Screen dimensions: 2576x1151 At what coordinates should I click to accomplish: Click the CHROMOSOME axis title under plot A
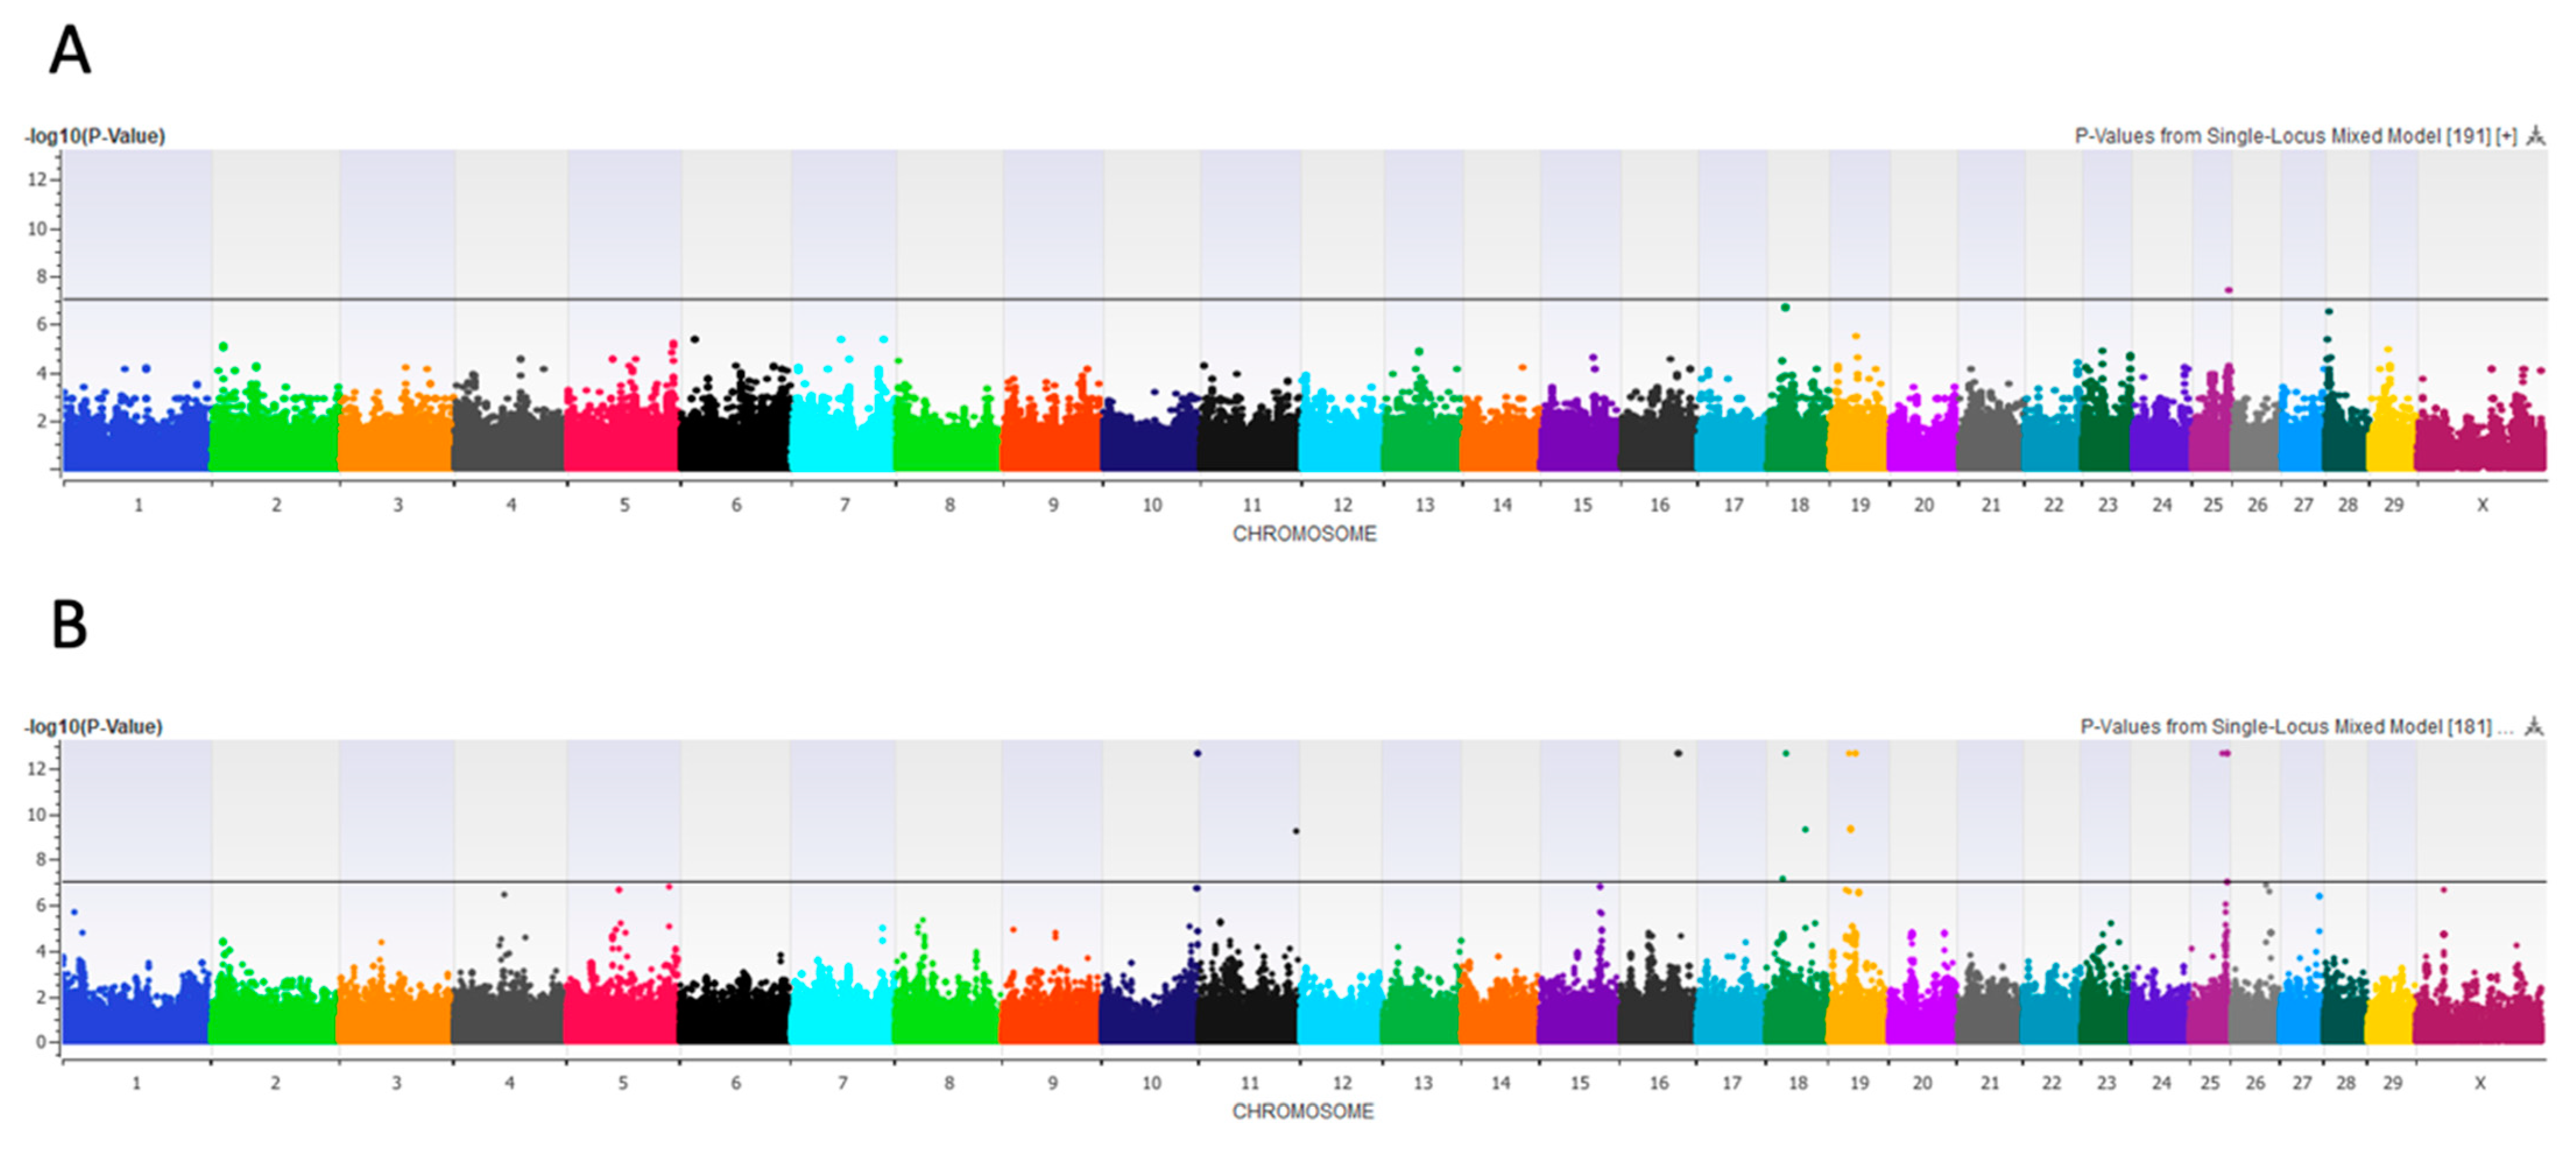coord(1304,534)
